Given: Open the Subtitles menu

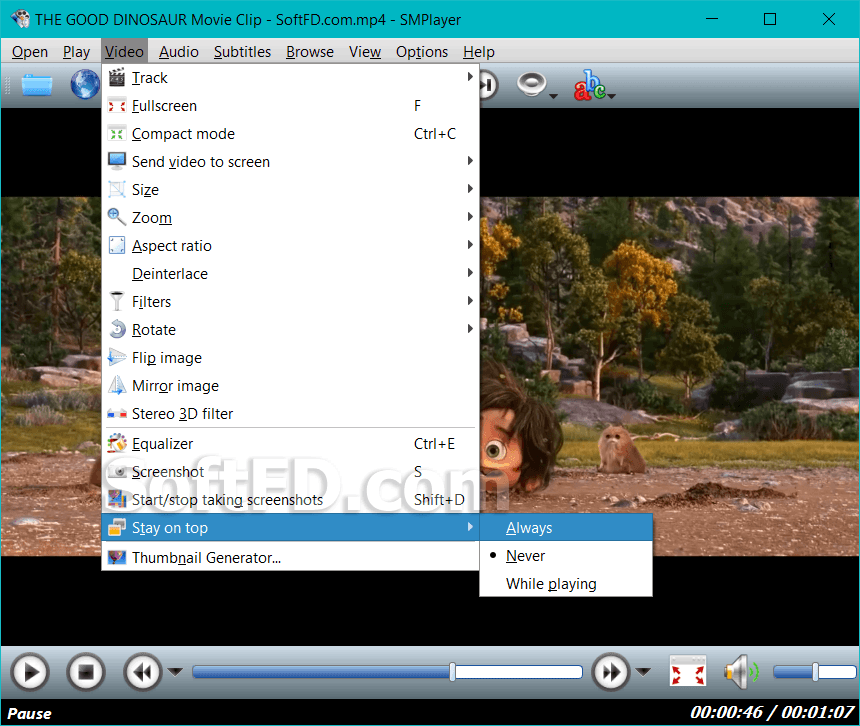Looking at the screenshot, I should pyautogui.click(x=242, y=52).
